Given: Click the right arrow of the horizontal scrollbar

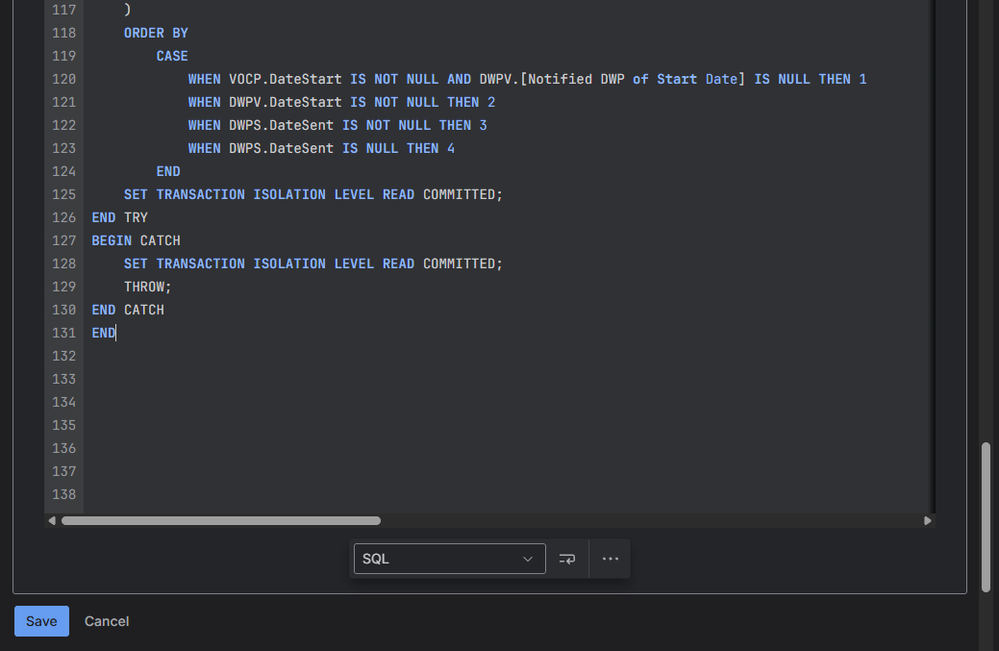Looking at the screenshot, I should [x=927, y=520].
